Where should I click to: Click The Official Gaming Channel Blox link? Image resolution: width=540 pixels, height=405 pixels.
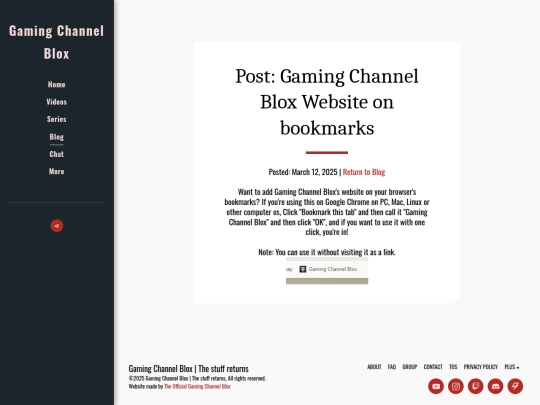[197, 386]
